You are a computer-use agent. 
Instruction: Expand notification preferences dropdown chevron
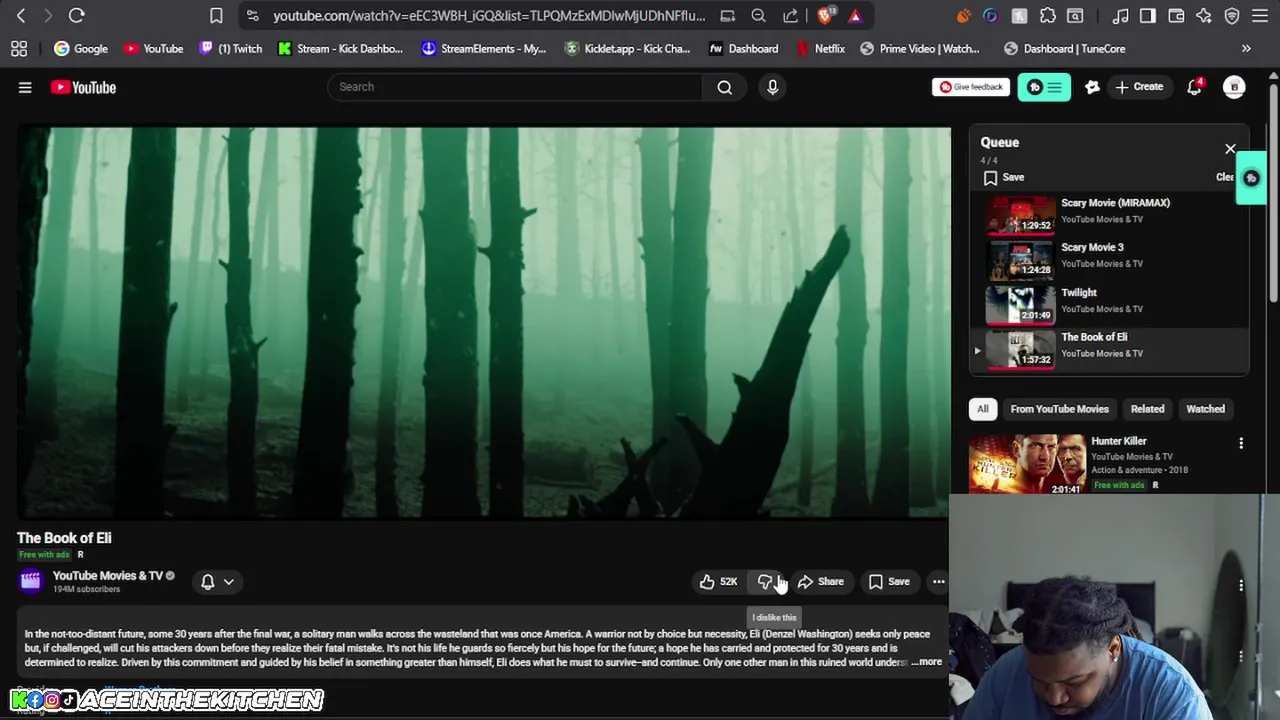(229, 581)
